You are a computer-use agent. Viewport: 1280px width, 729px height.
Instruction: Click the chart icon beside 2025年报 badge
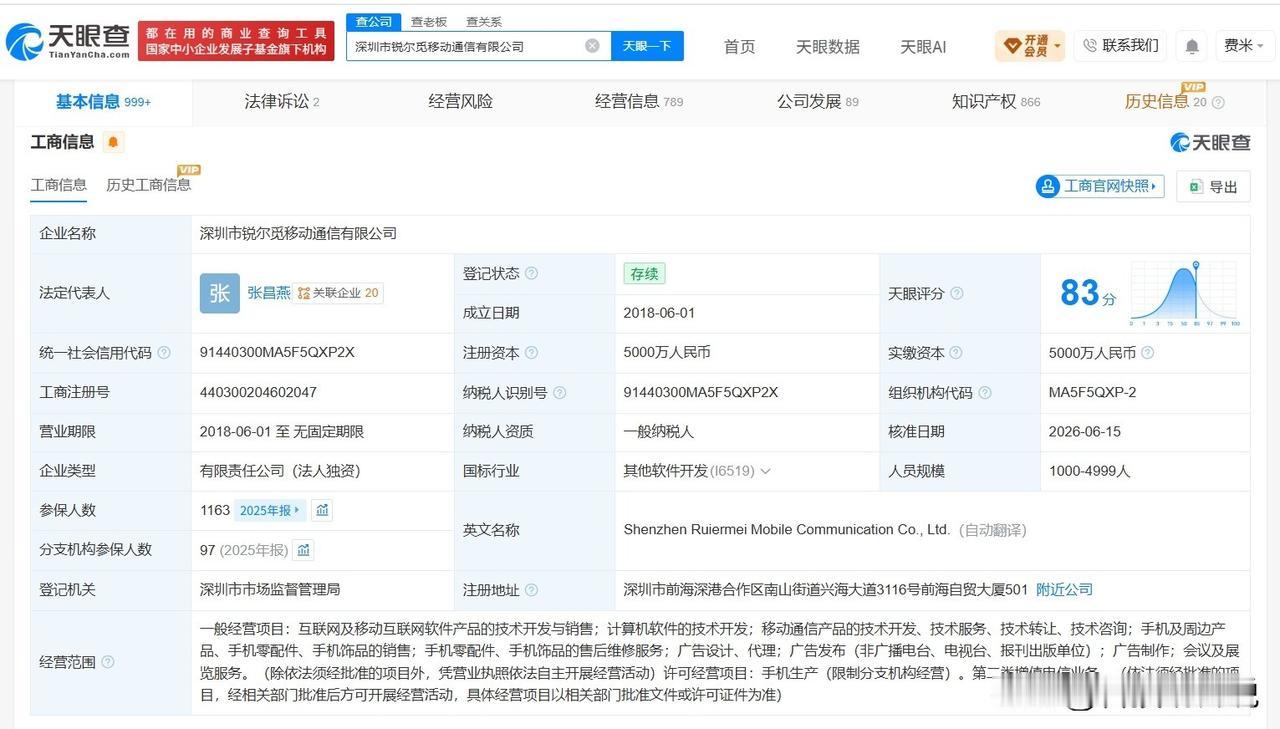coord(322,510)
